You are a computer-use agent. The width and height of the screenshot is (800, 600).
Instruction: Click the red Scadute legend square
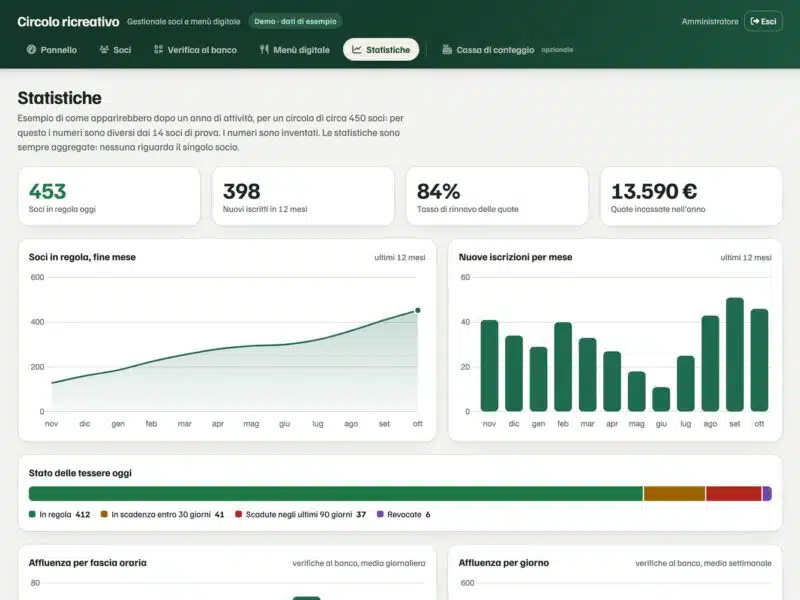pyautogui.click(x=238, y=514)
